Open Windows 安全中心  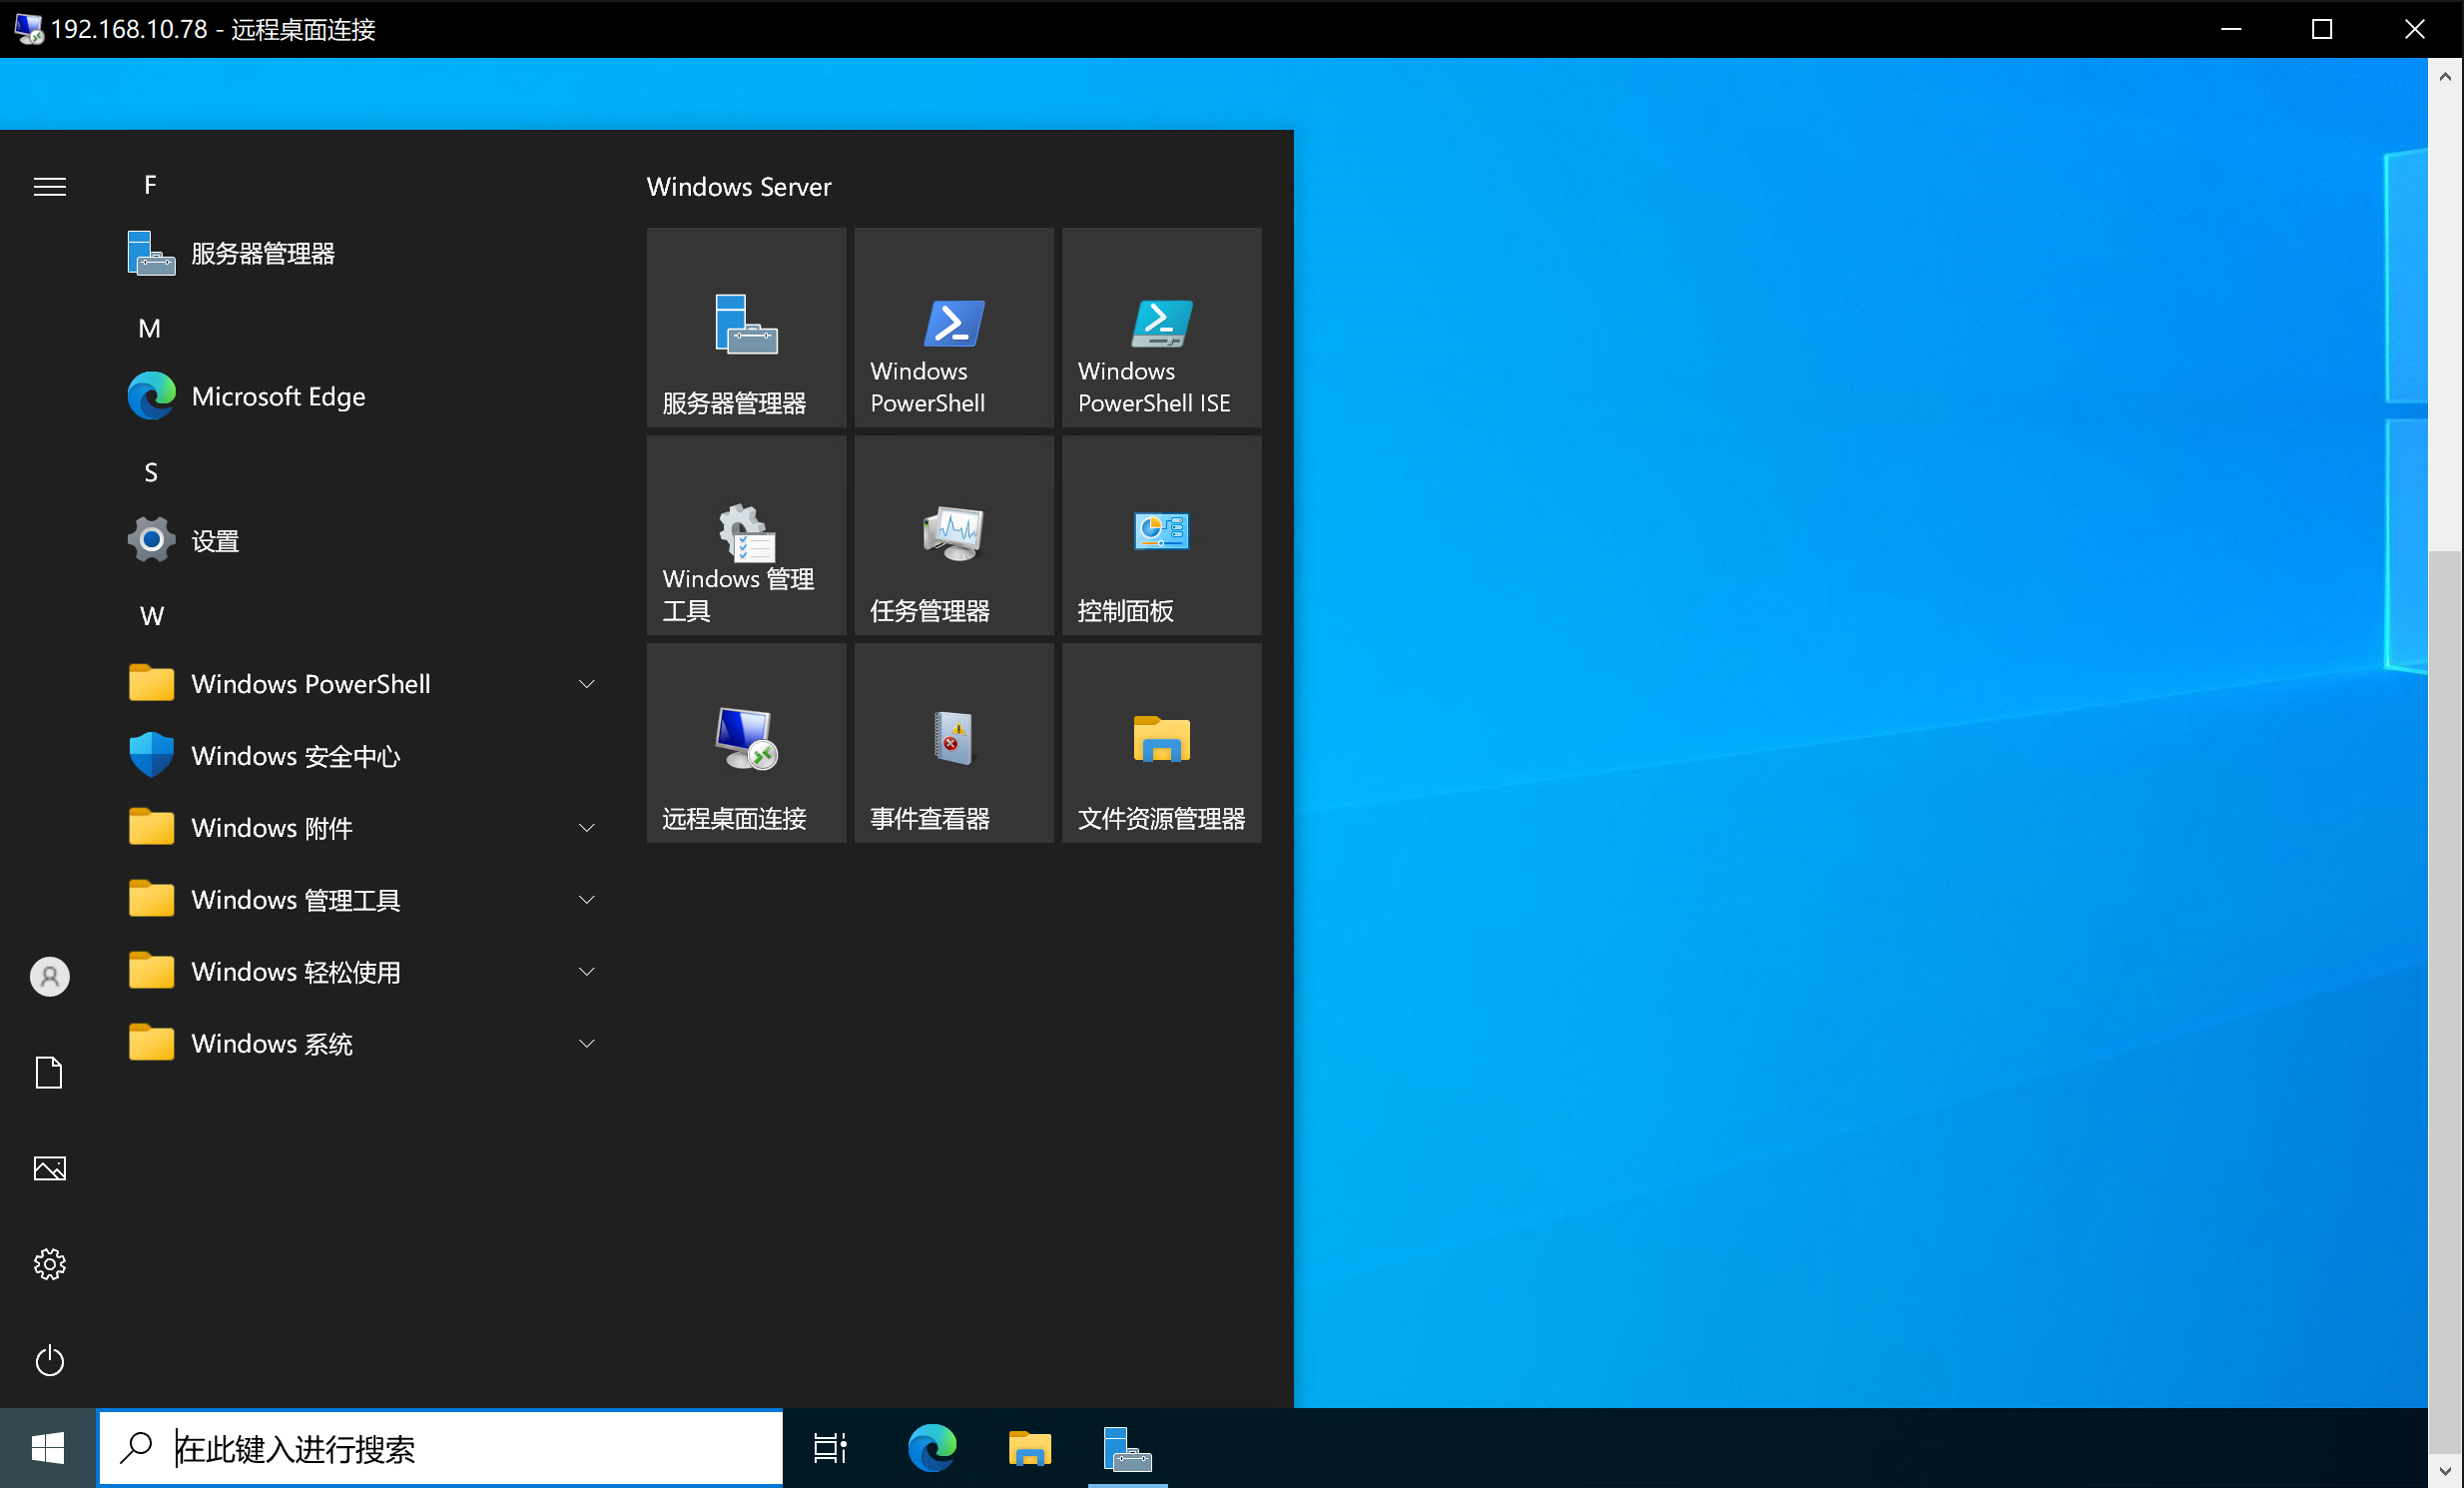[294, 755]
